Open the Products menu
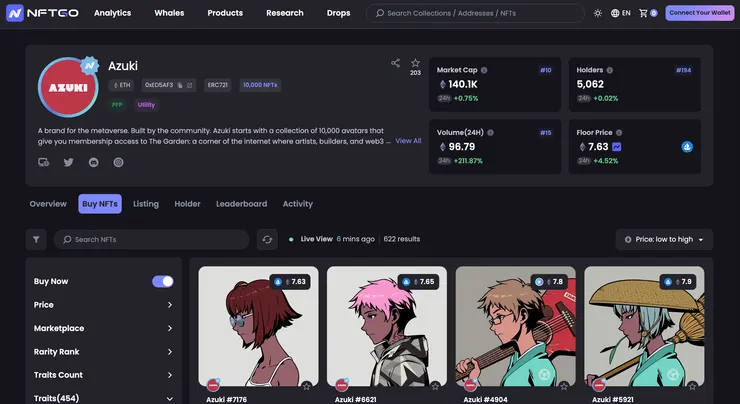Viewport: 740px width, 404px height. click(225, 13)
